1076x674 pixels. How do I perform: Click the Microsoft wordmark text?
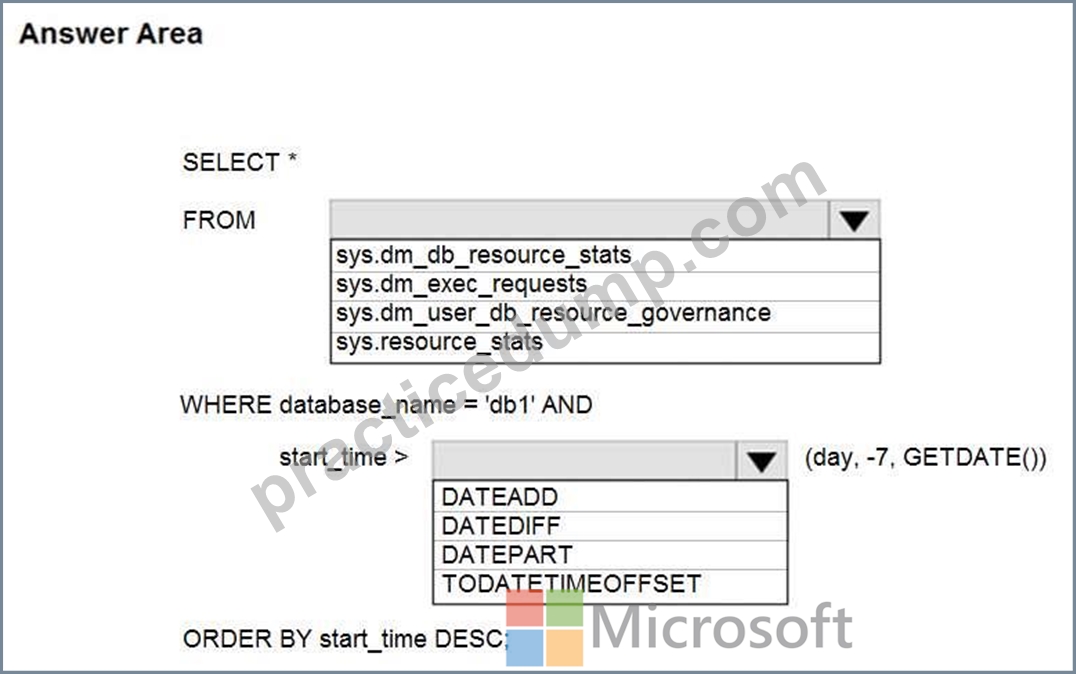pos(721,626)
